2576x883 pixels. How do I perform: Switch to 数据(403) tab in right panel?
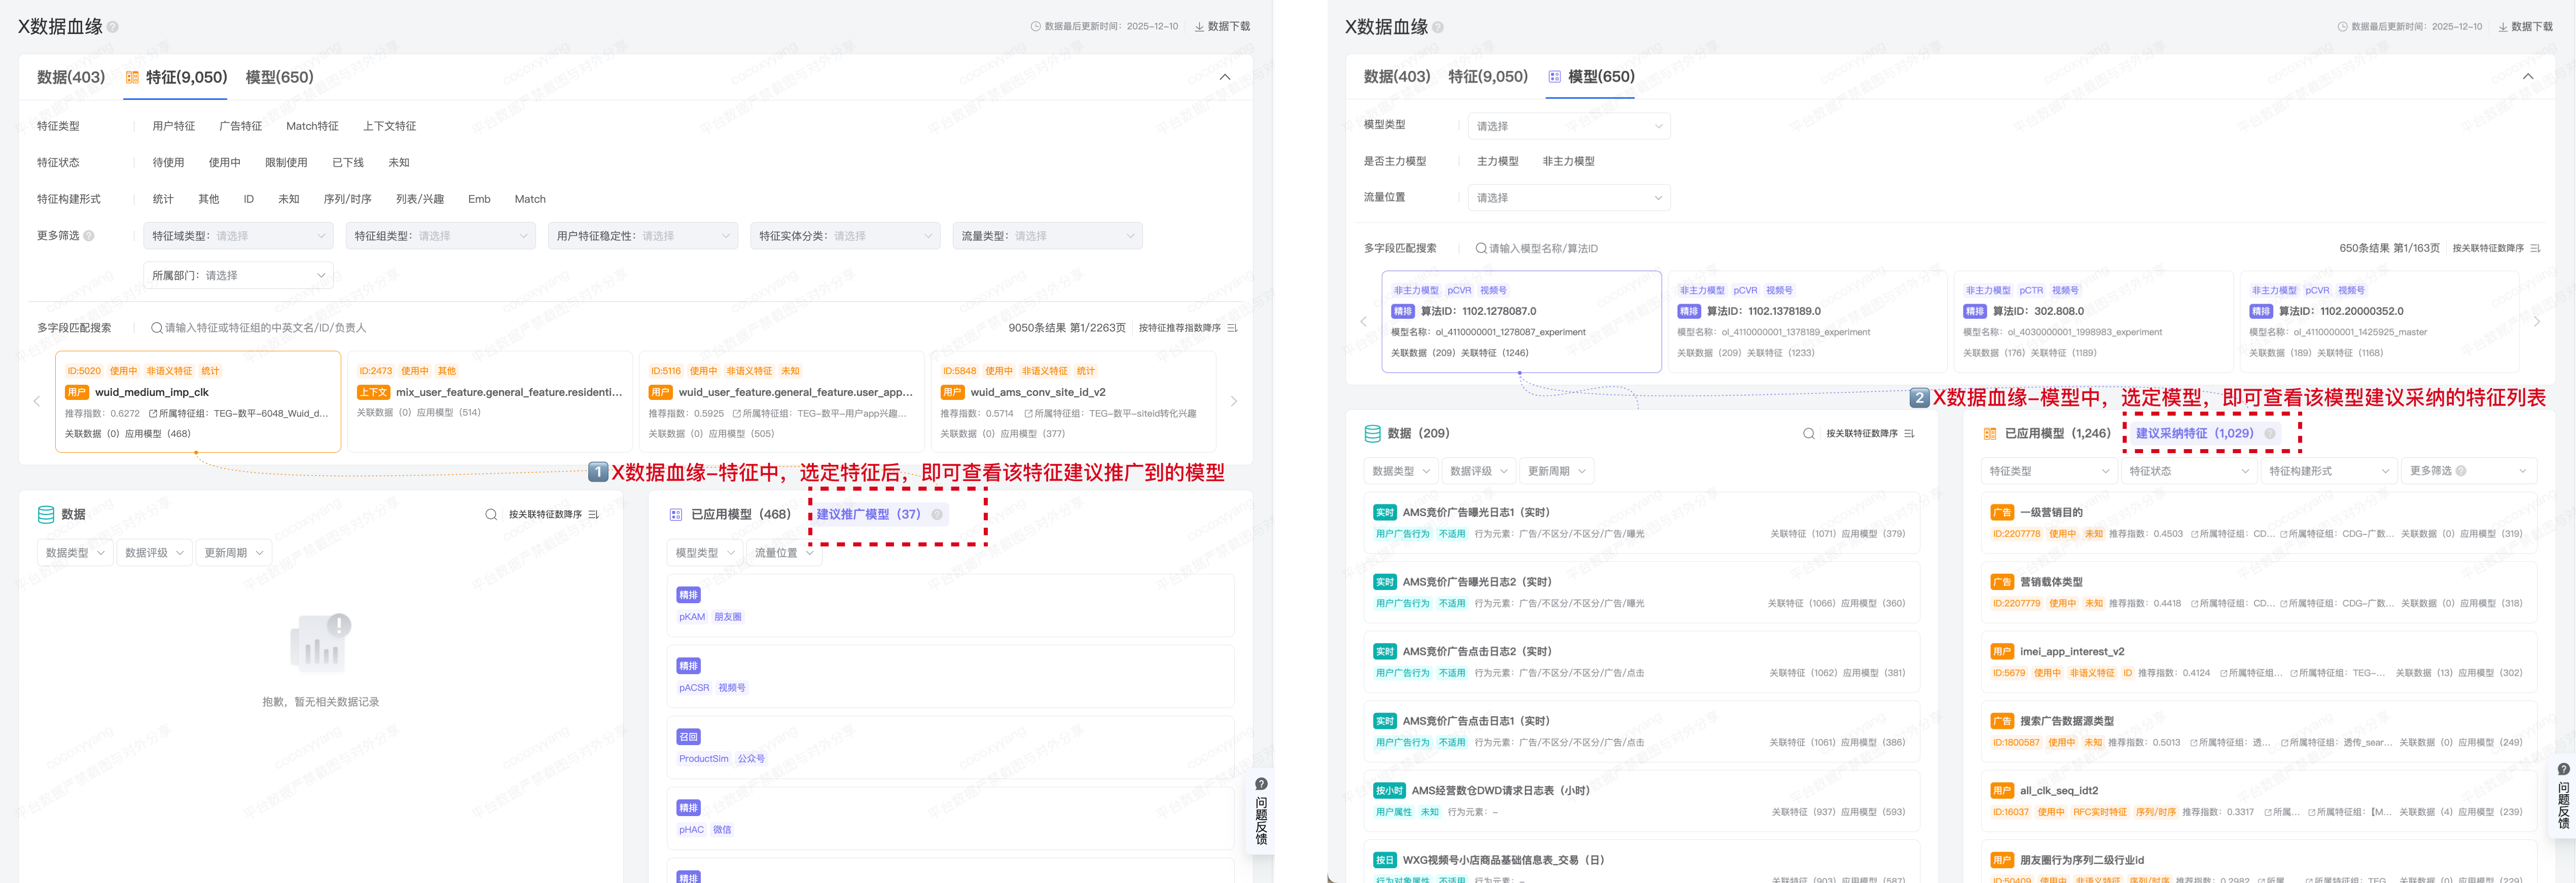pyautogui.click(x=1396, y=77)
